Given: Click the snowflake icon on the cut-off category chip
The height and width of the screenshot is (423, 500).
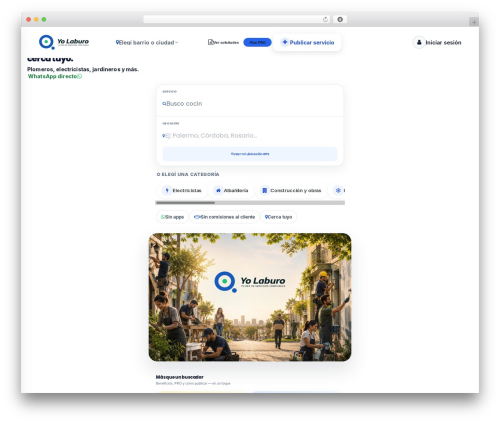Looking at the screenshot, I should (x=338, y=190).
